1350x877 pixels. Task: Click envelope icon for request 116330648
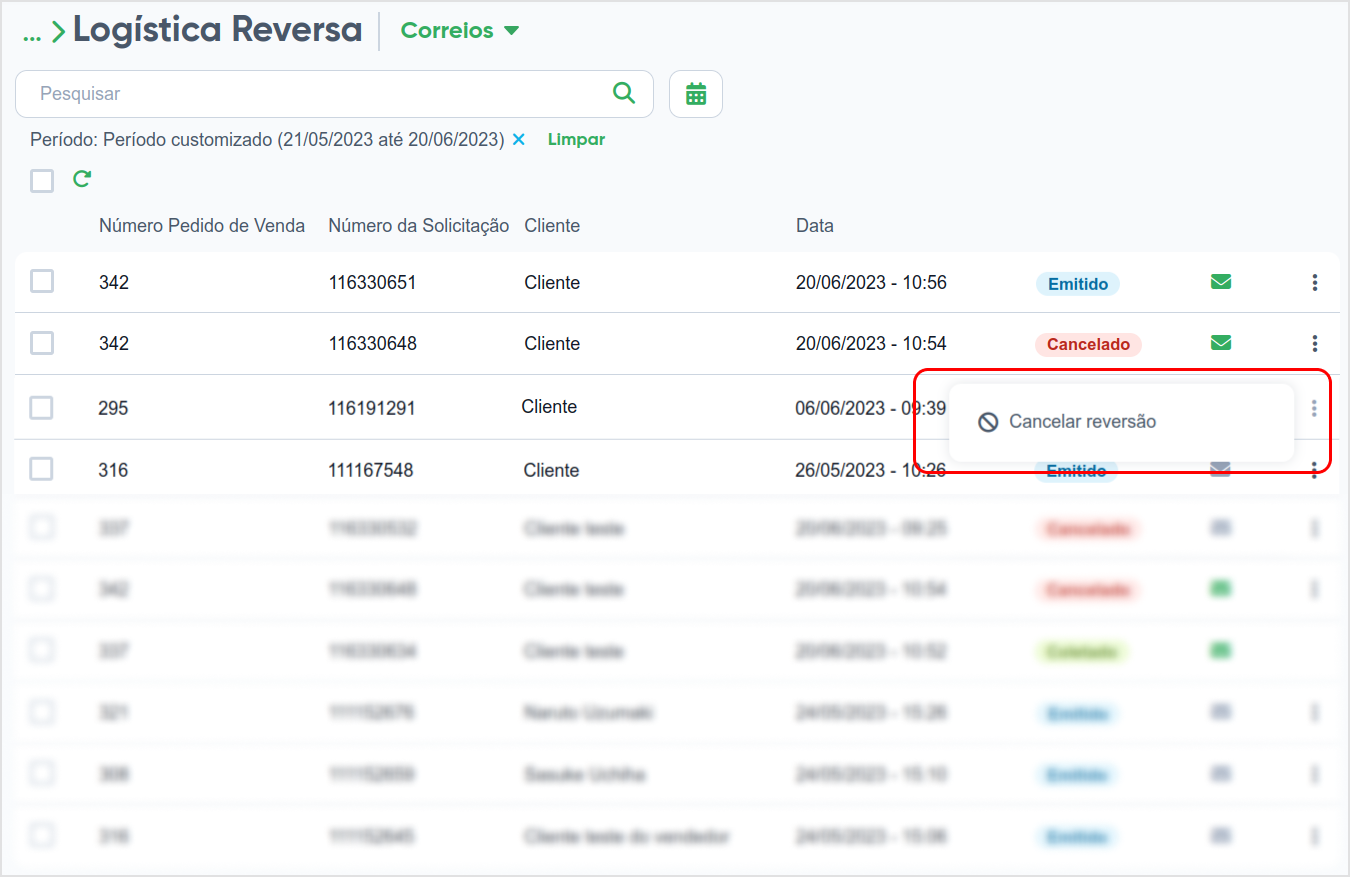click(1220, 343)
